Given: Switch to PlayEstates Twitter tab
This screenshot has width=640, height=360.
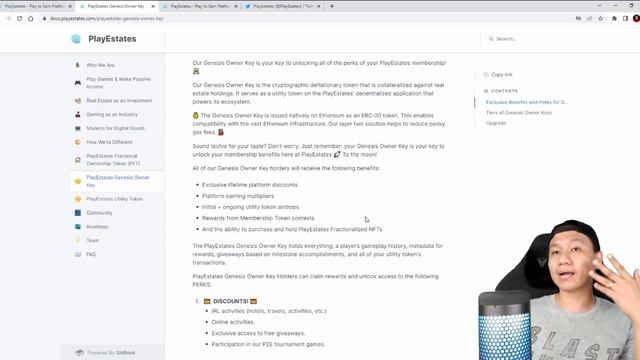Looking at the screenshot, I should [282, 7].
